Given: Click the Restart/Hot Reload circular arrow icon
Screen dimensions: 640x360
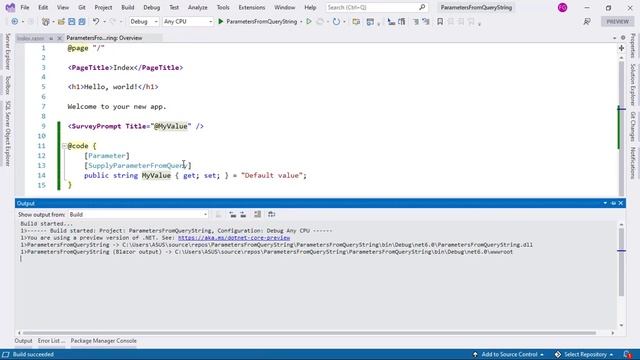Looking at the screenshot, I should 336,22.
